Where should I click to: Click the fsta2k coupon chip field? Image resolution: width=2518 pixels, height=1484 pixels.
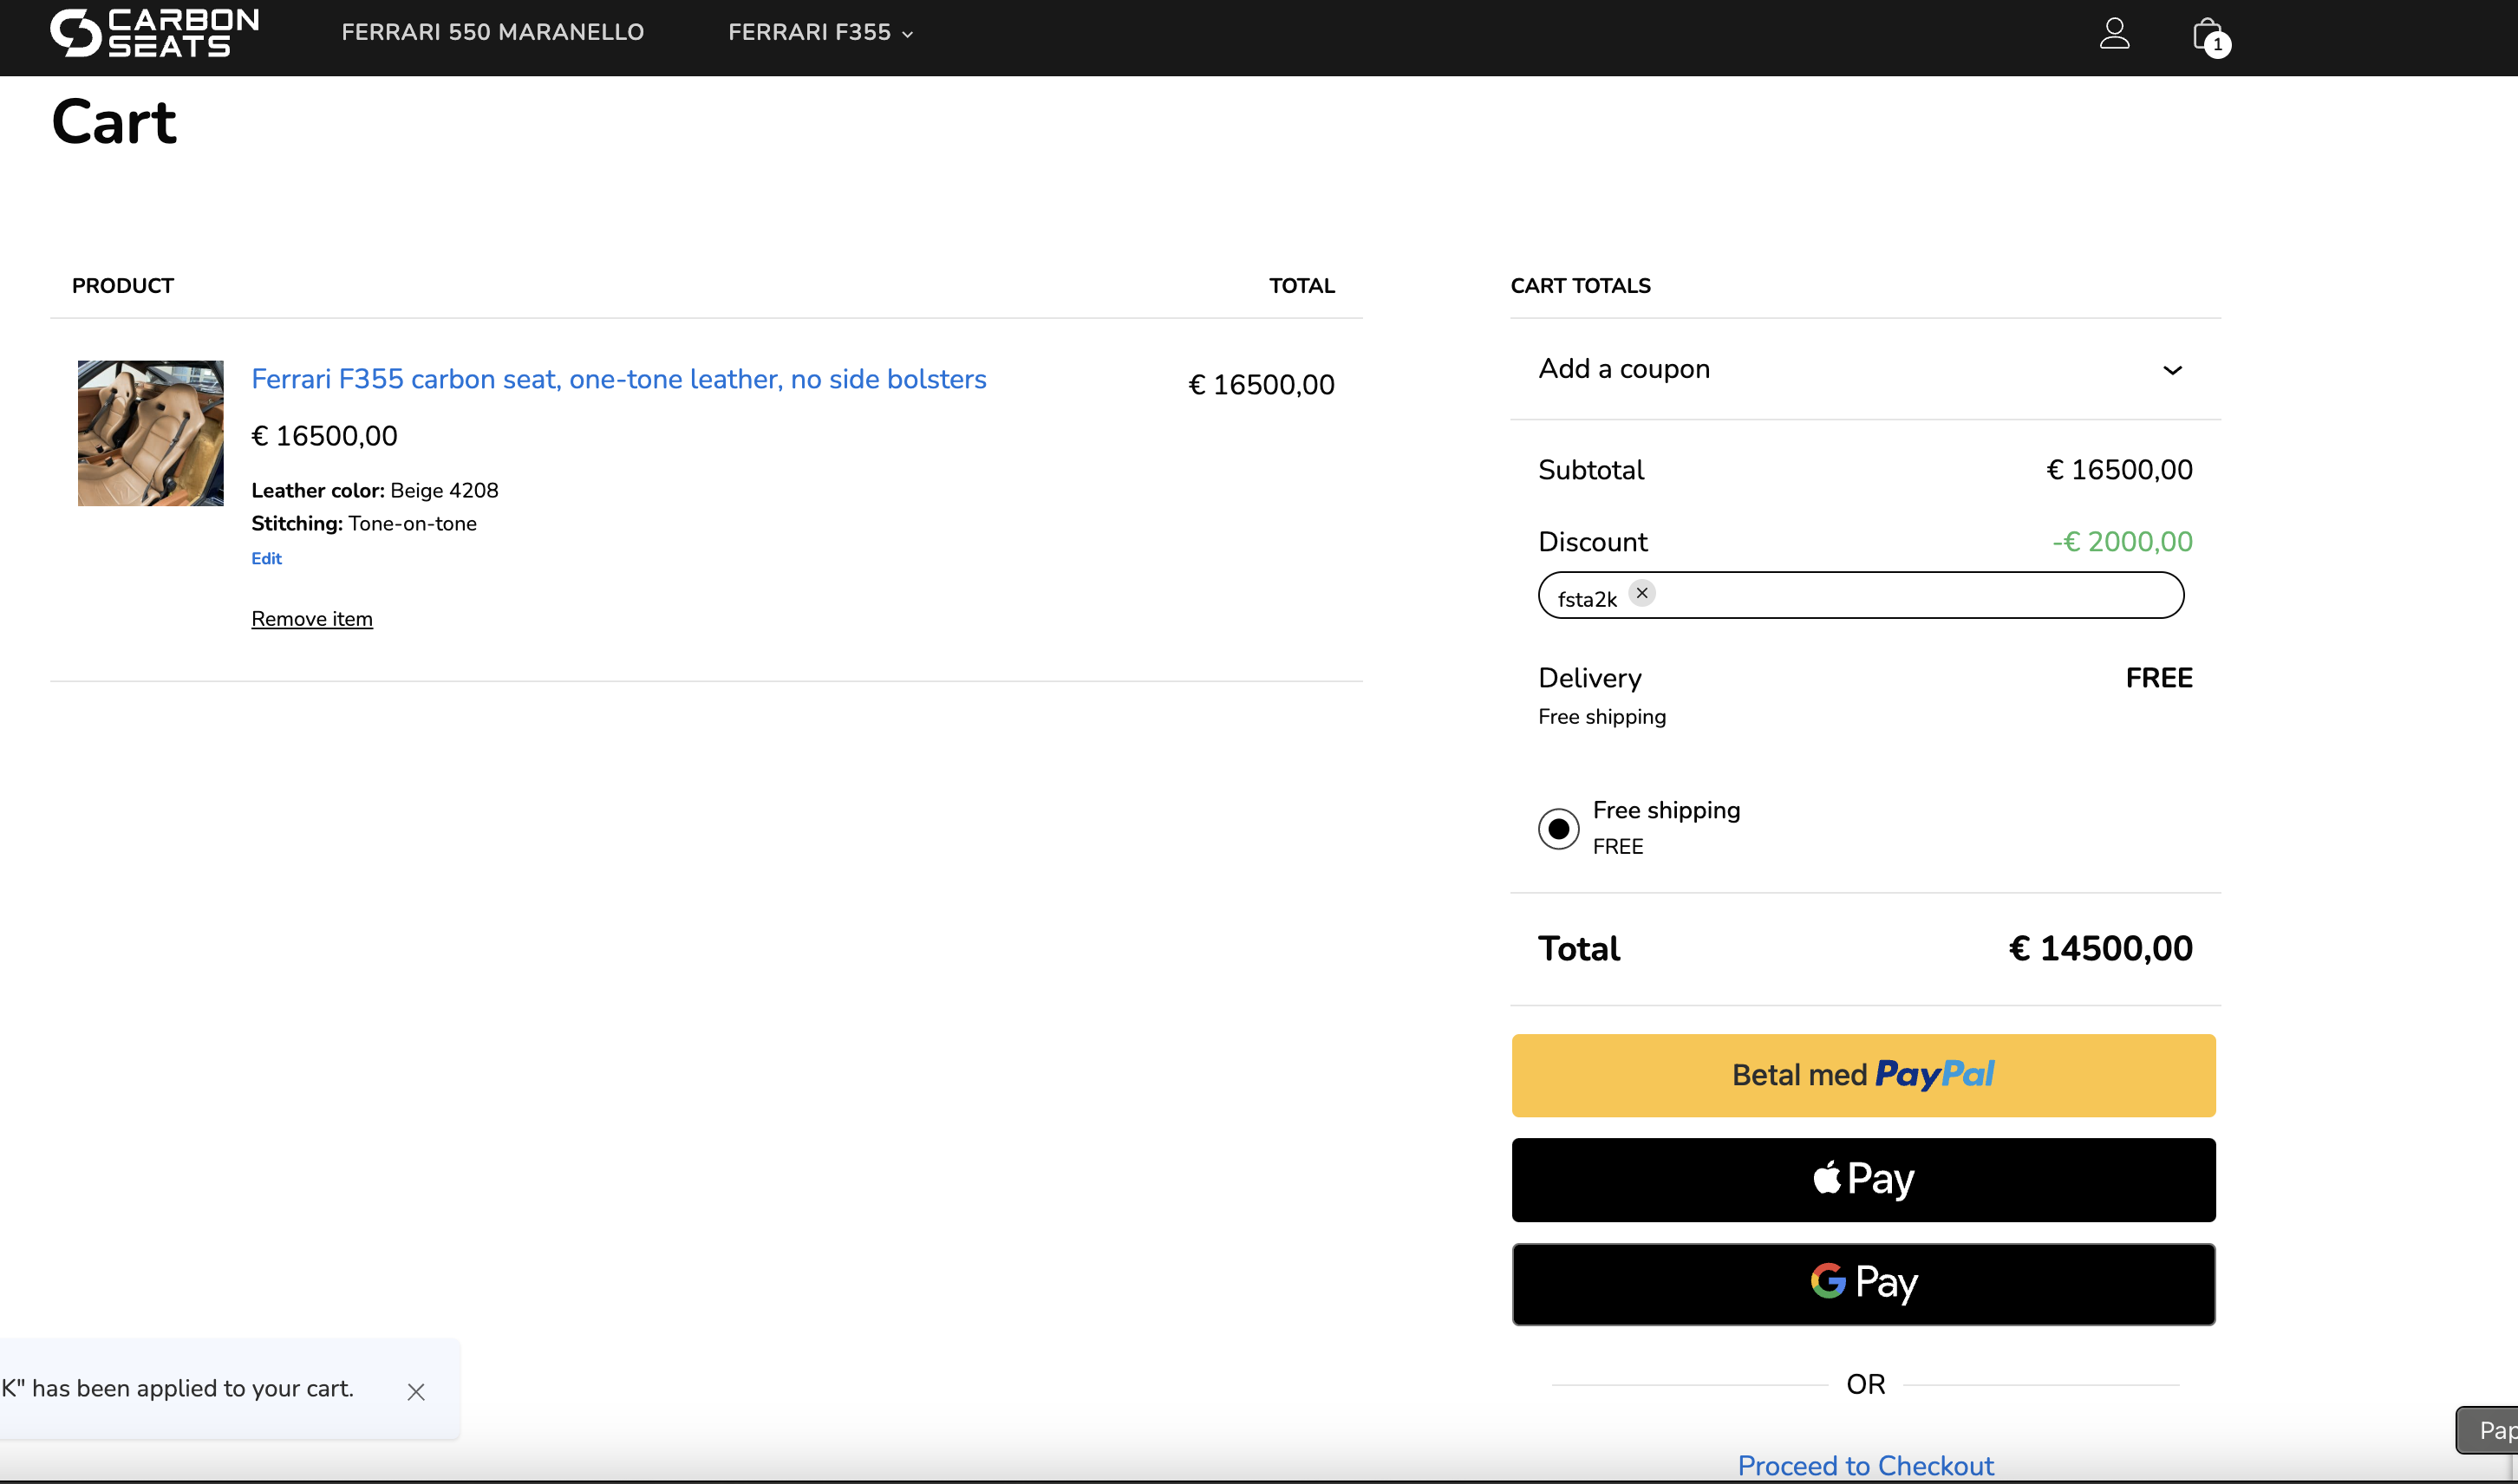[x=1860, y=595]
